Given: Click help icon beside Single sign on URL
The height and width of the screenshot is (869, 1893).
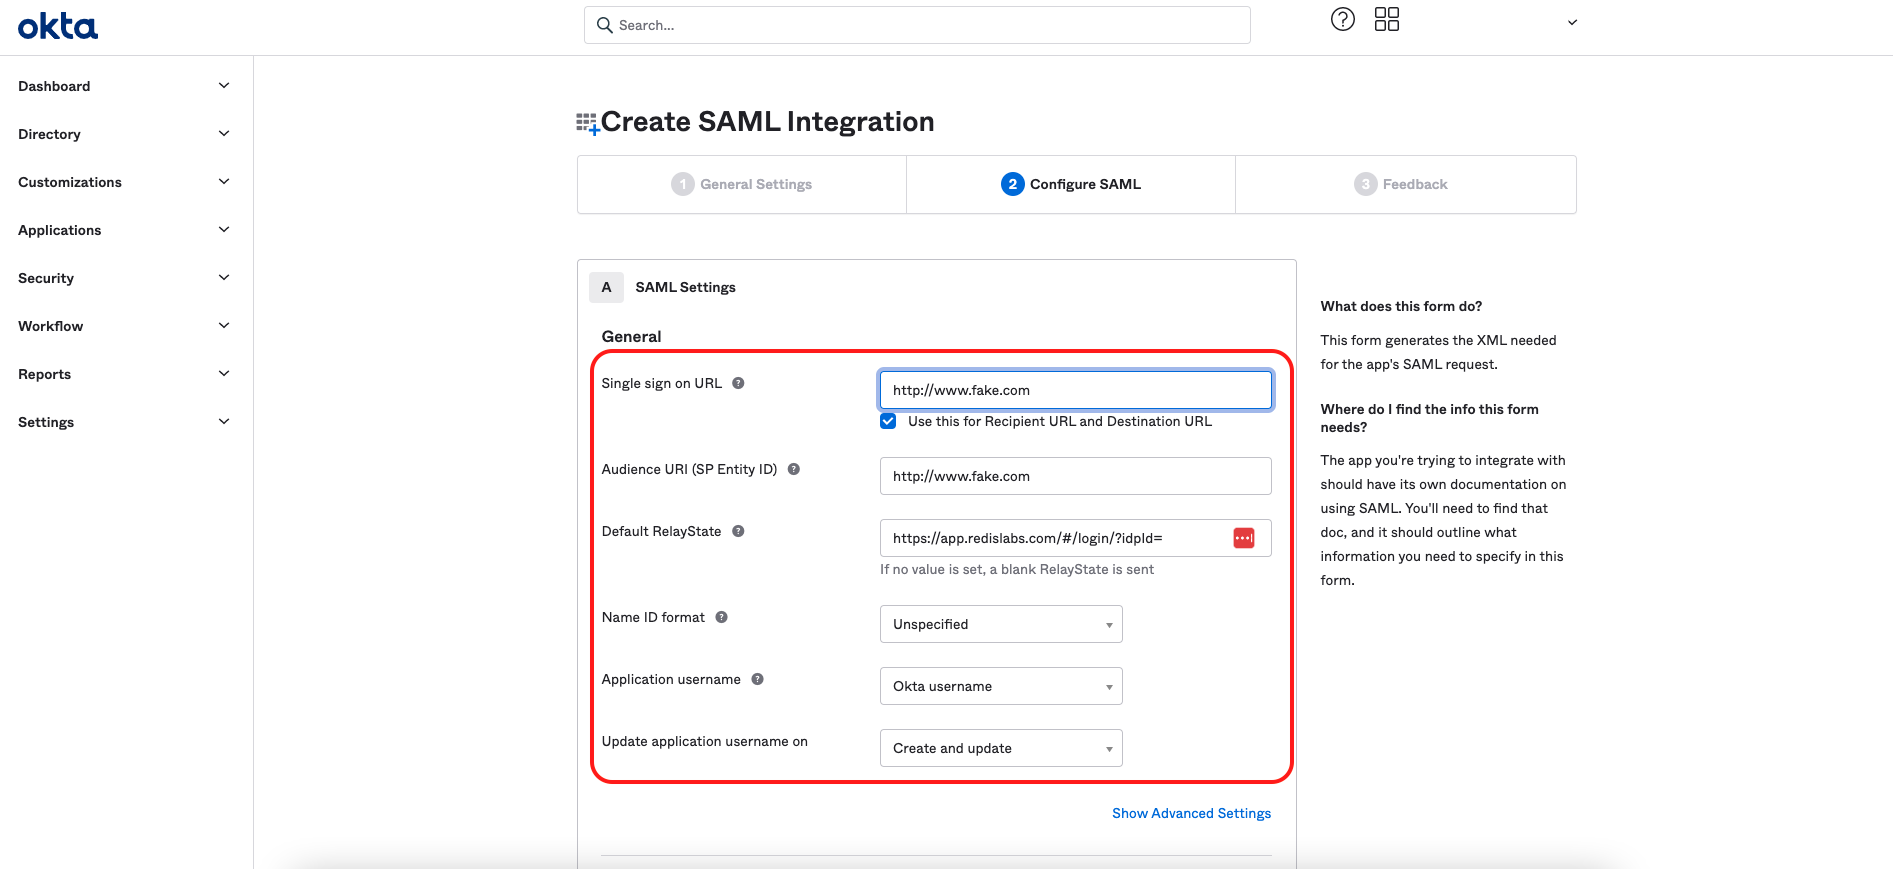Looking at the screenshot, I should [x=738, y=383].
